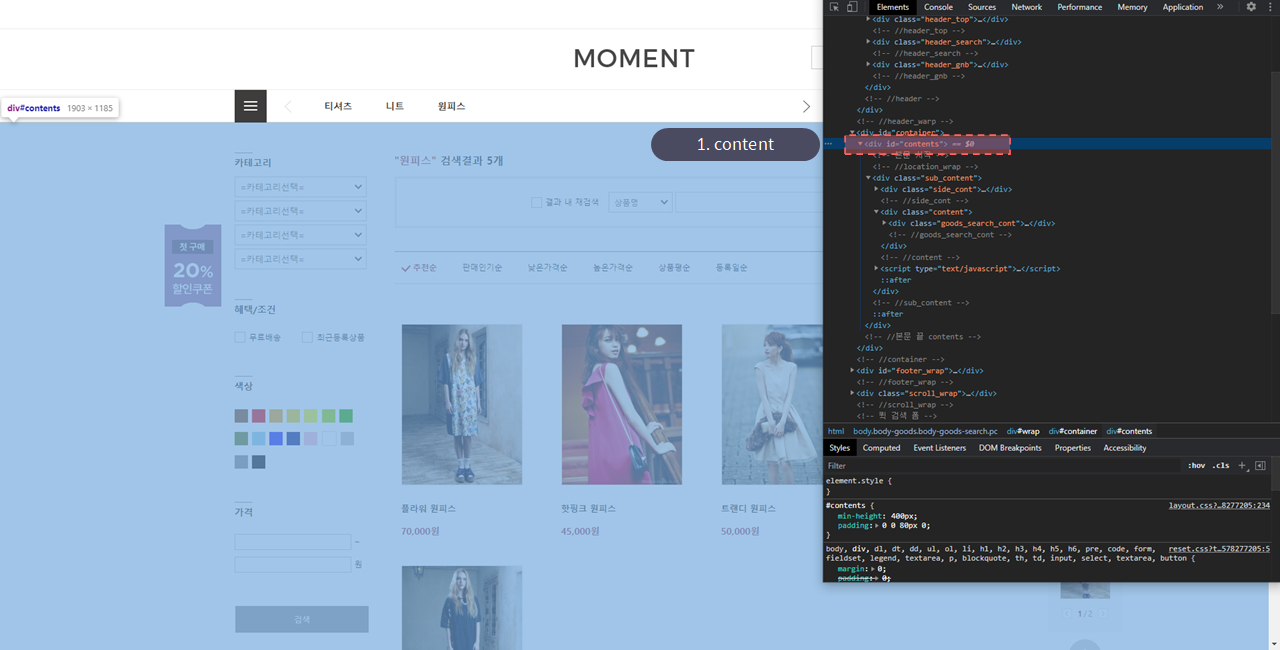This screenshot has height=650, width=1280.
Task: Open DevTools settings gear
Action: click(x=1251, y=7)
